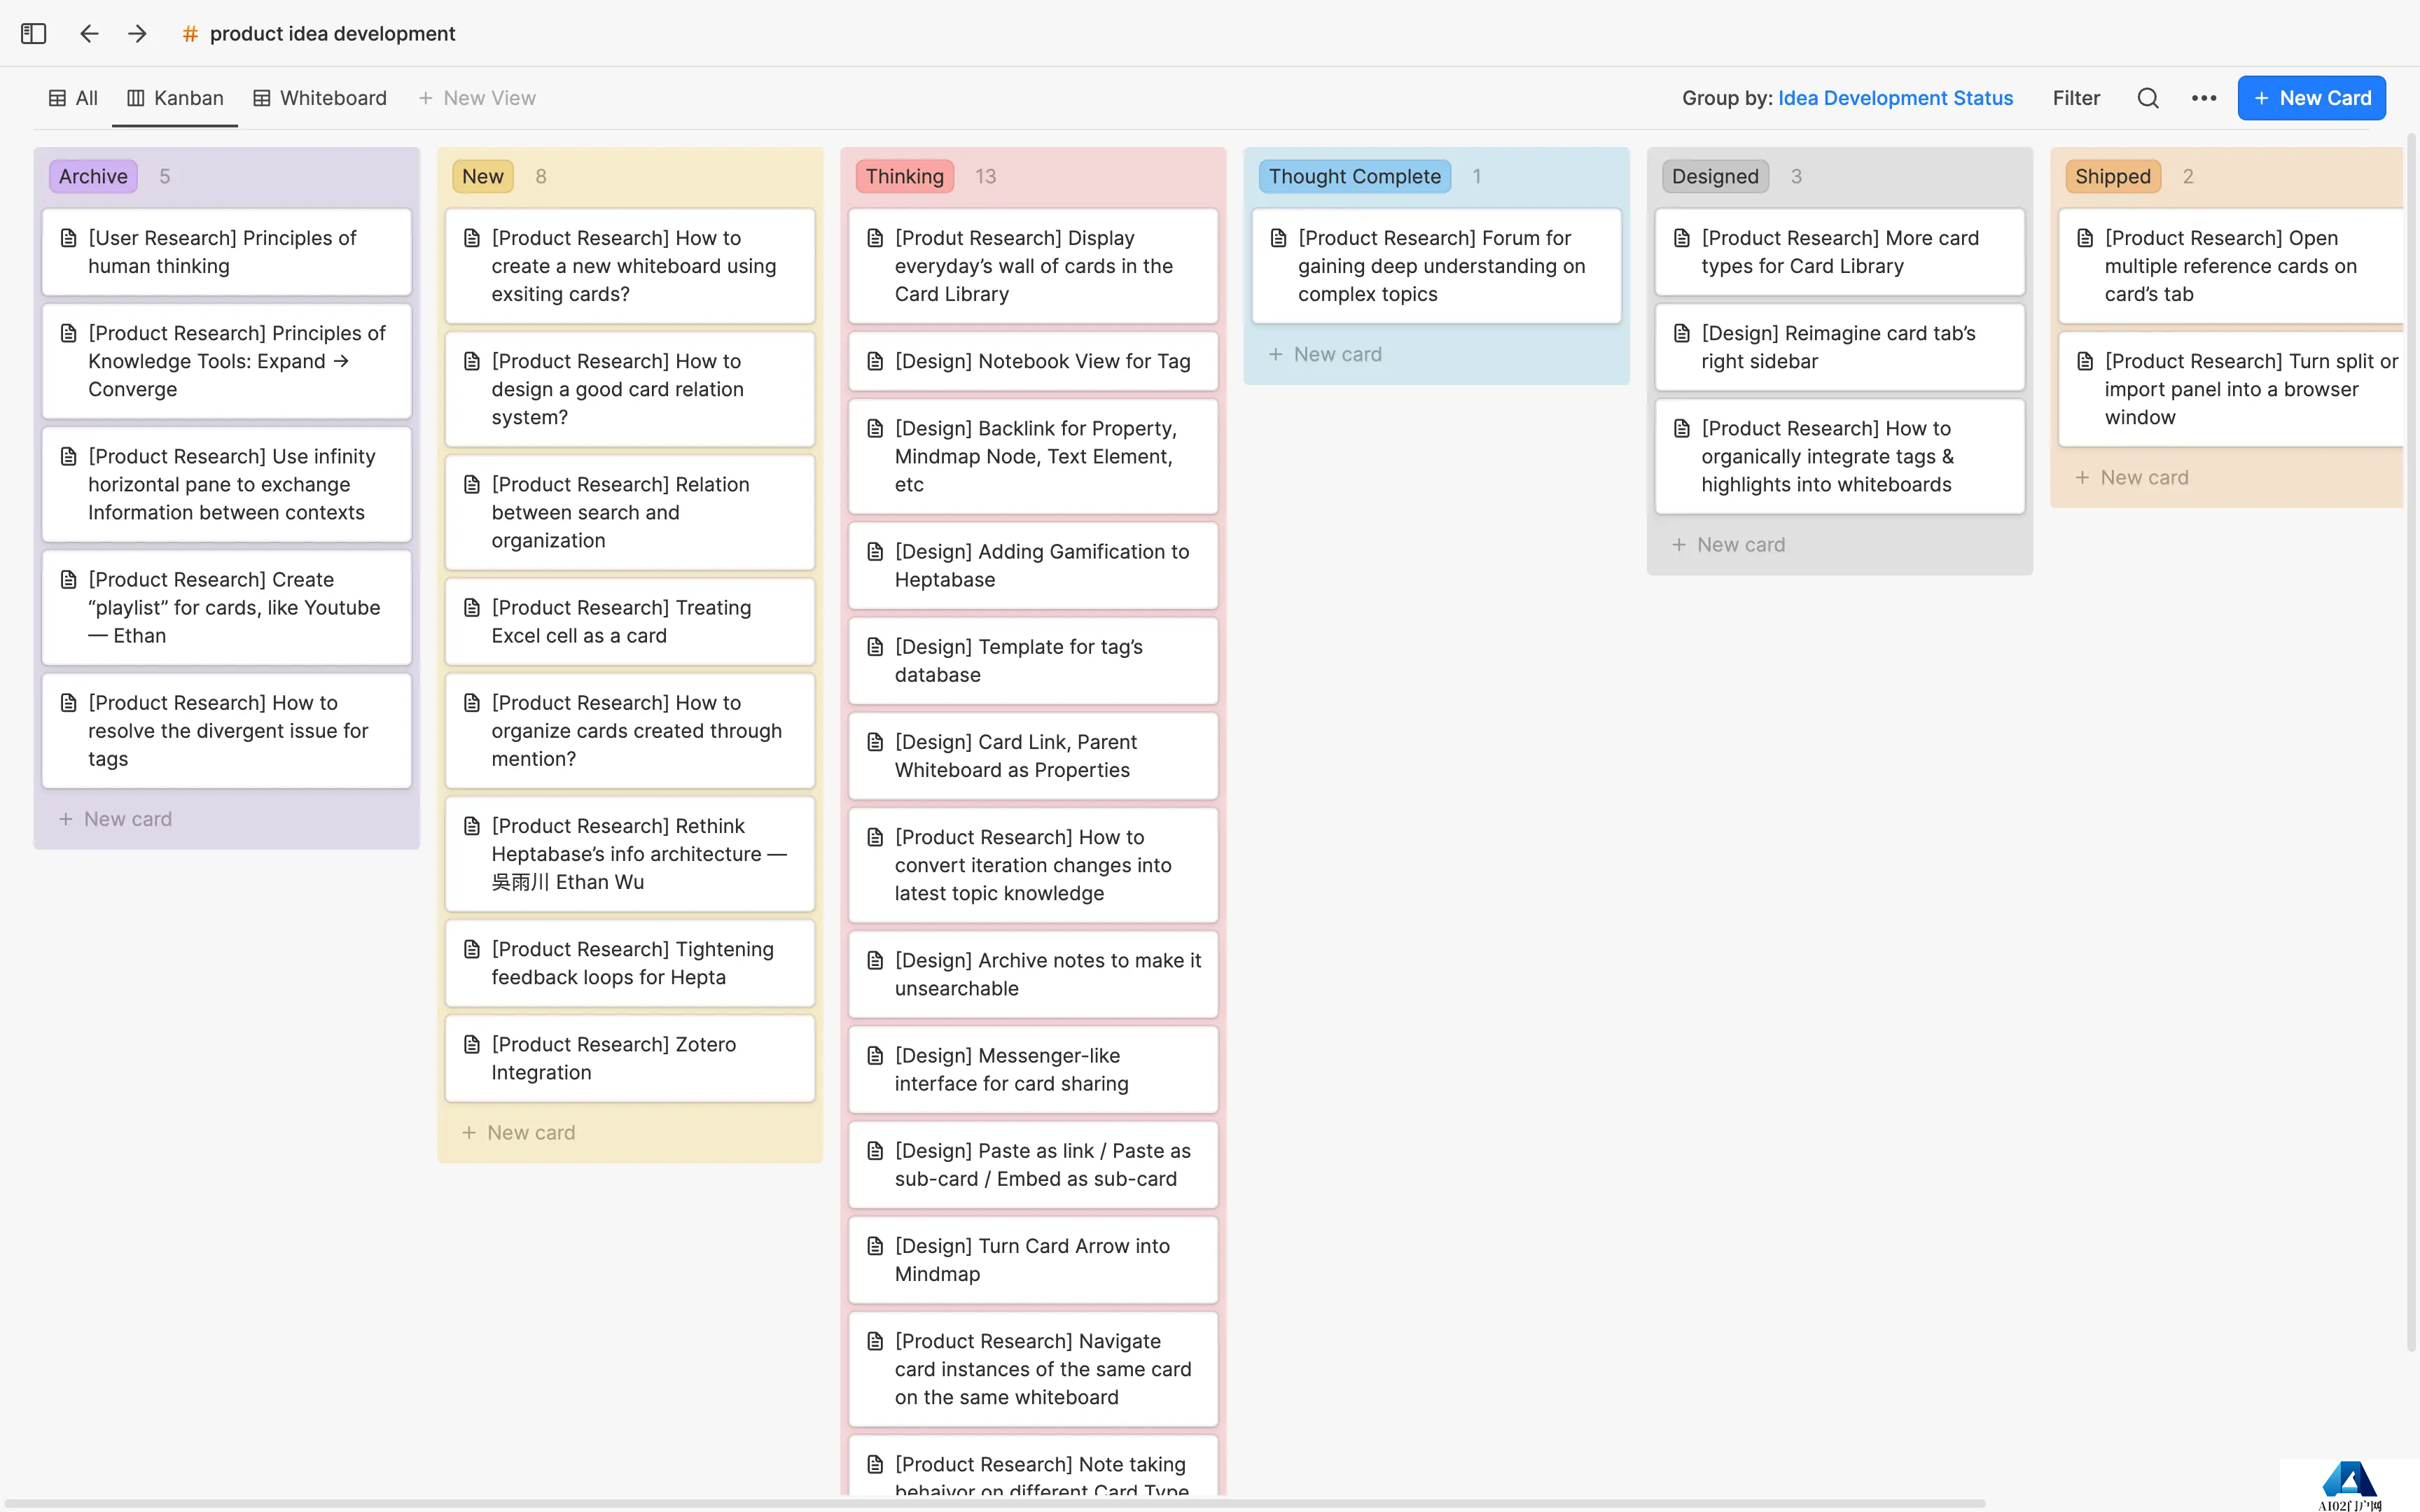Image resolution: width=2420 pixels, height=1512 pixels.
Task: Click the orange Shipped status label
Action: pyautogui.click(x=2112, y=176)
